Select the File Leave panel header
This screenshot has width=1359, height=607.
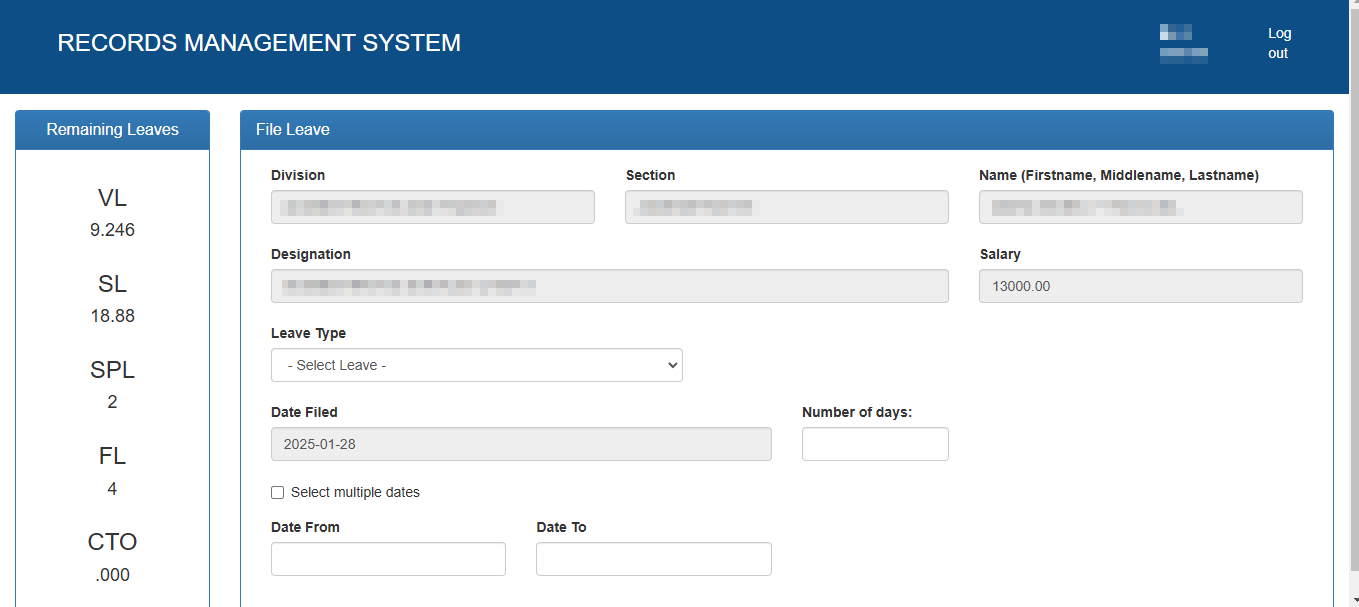point(786,130)
